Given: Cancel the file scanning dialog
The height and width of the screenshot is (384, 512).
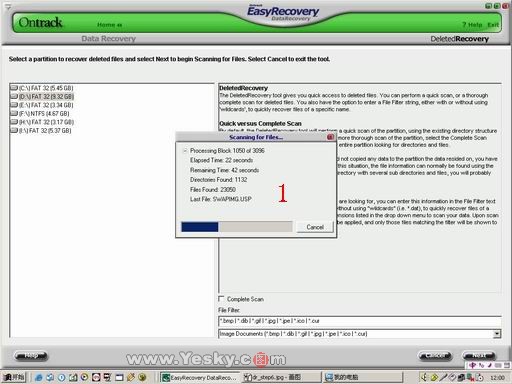Looking at the screenshot, I should [x=315, y=227].
